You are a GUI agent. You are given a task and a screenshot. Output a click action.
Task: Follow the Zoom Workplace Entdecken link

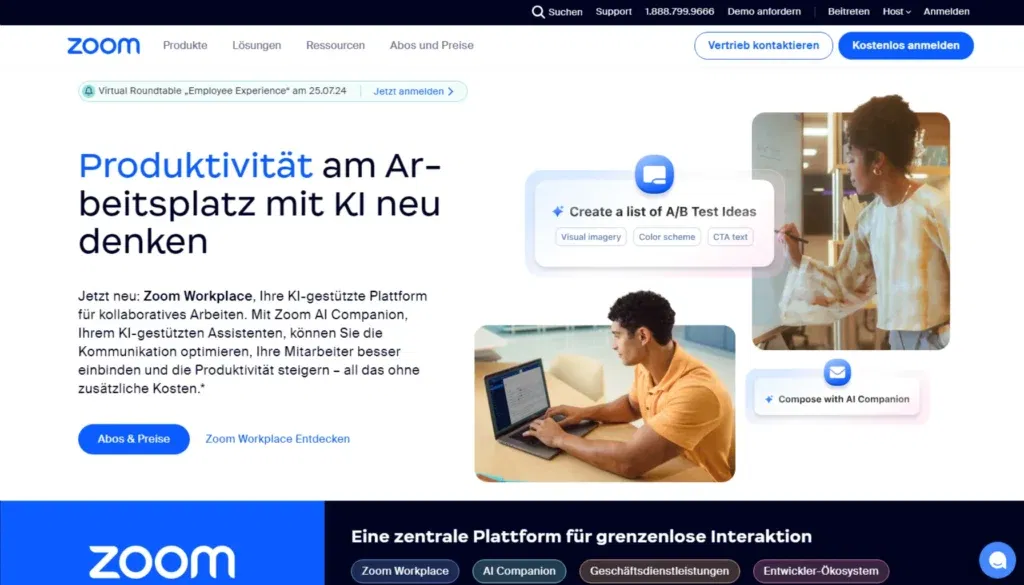coord(277,438)
